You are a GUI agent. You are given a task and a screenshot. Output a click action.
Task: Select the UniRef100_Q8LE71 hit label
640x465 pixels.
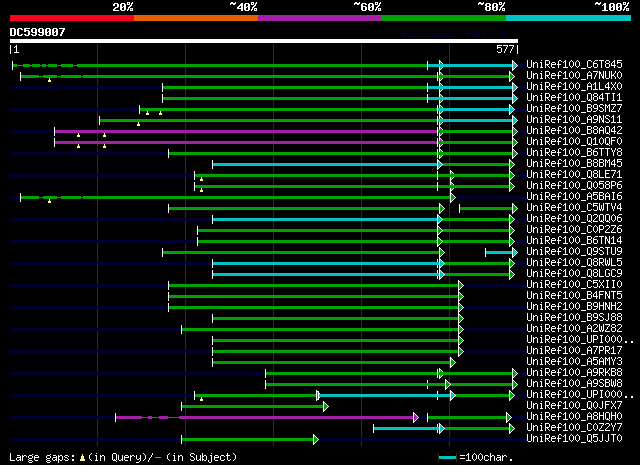(x=574, y=175)
